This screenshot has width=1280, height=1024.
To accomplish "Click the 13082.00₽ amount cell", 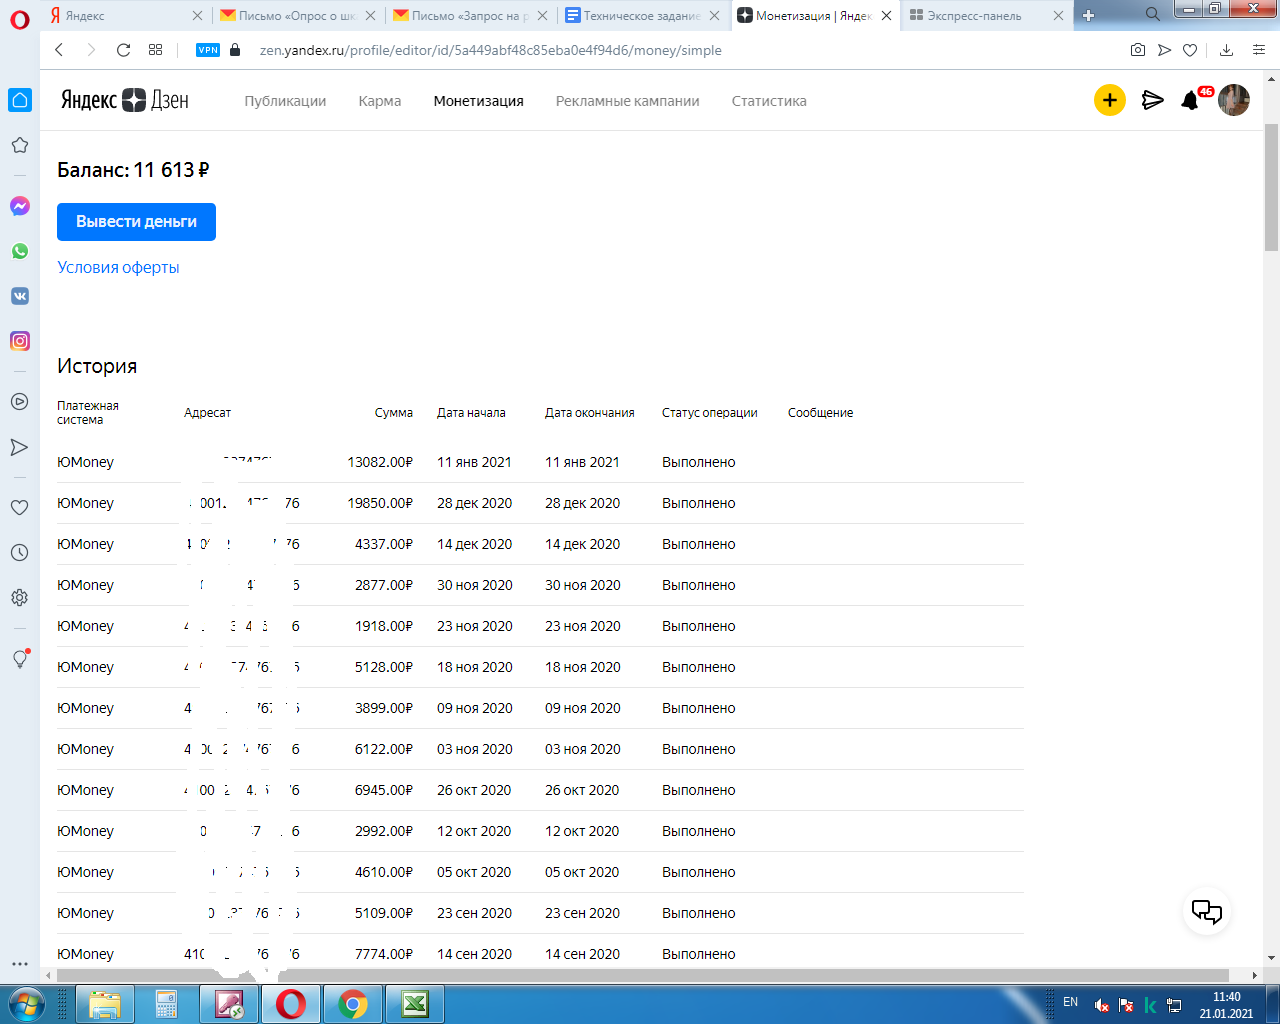I will (x=380, y=462).
